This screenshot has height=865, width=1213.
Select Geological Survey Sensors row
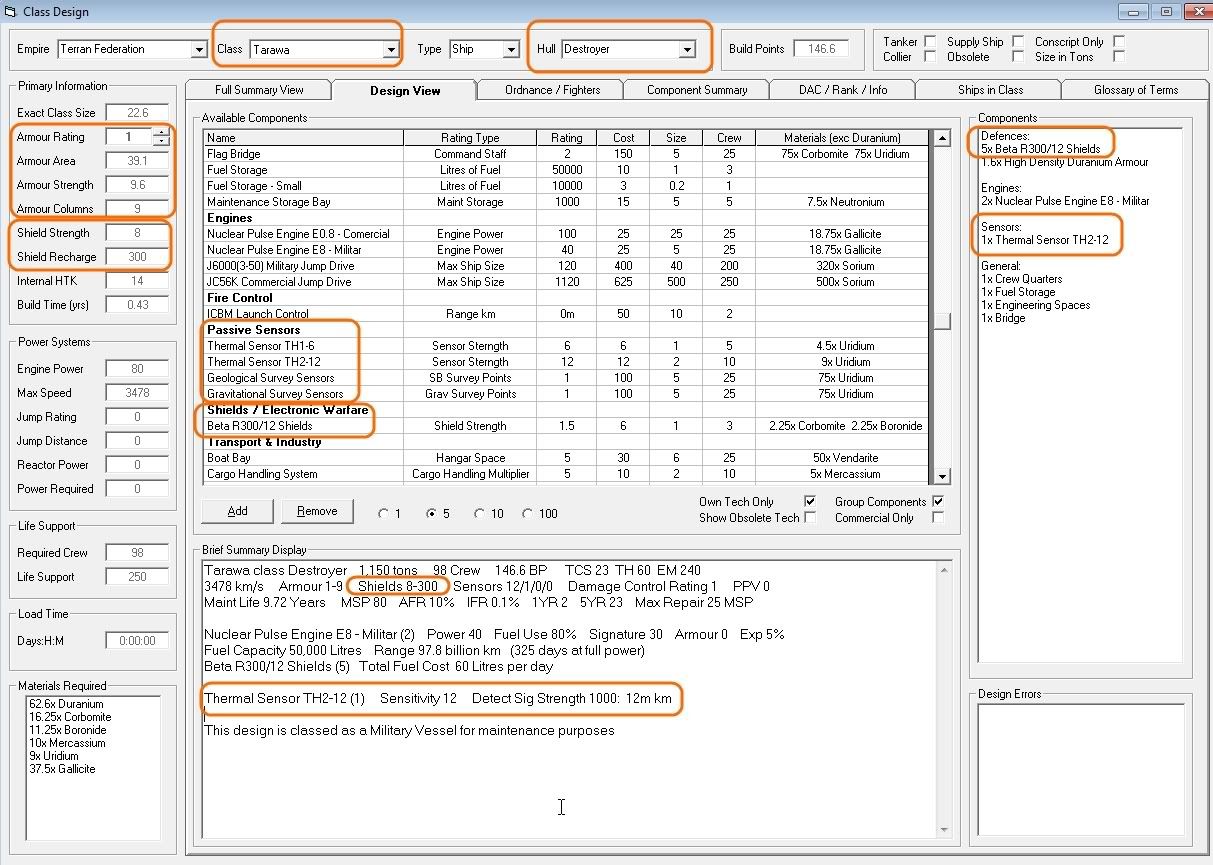(x=566, y=378)
